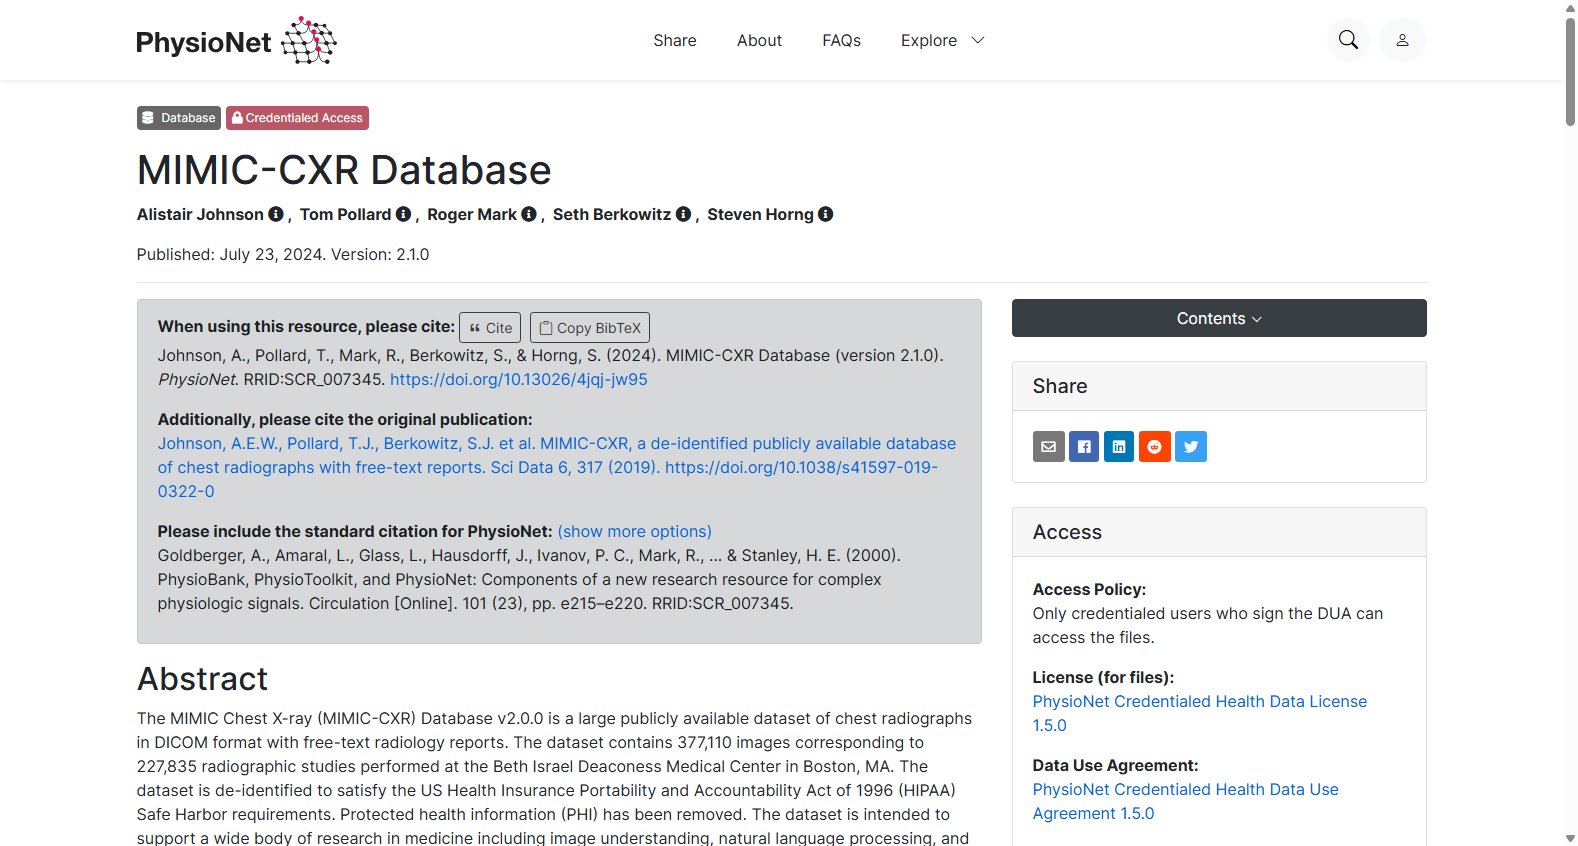This screenshot has height=846, width=1578.
Task: Show info for Tom Pollard
Action: click(x=403, y=214)
